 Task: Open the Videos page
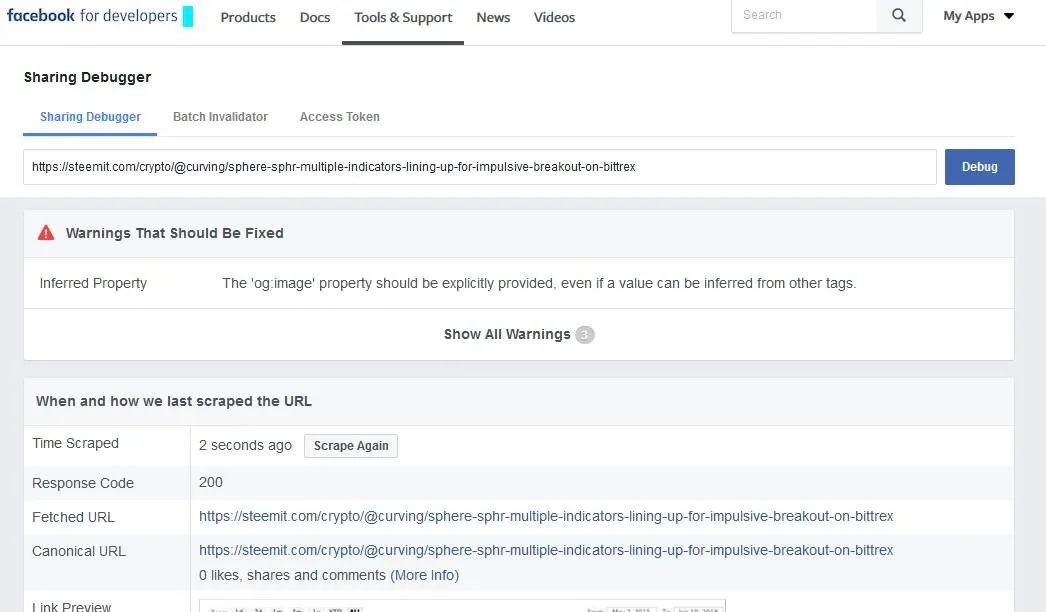click(554, 17)
